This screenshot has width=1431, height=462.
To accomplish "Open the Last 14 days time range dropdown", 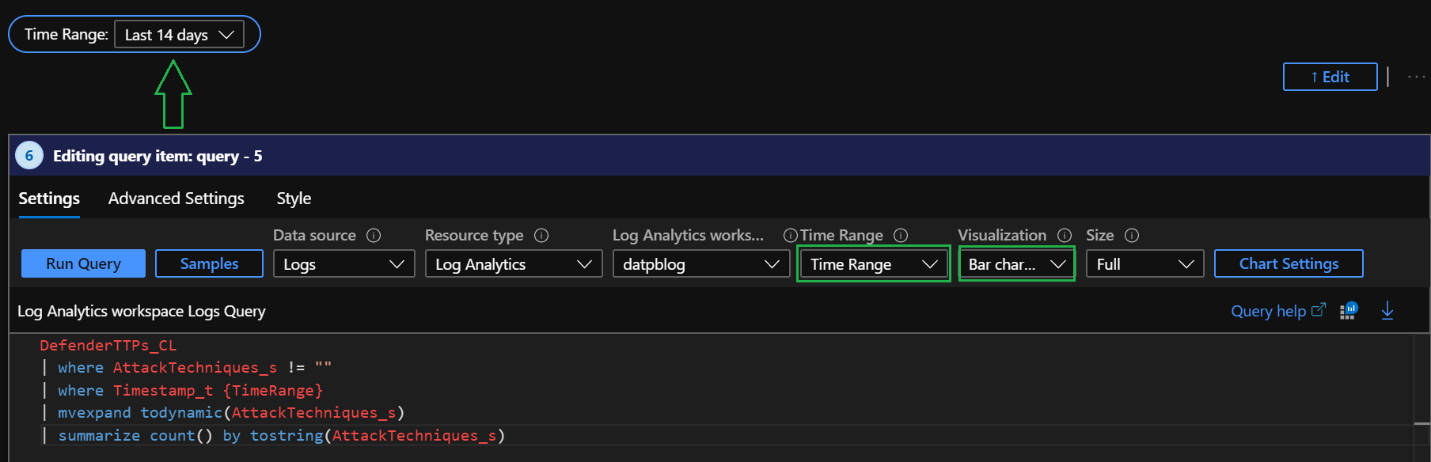I will tap(179, 35).
